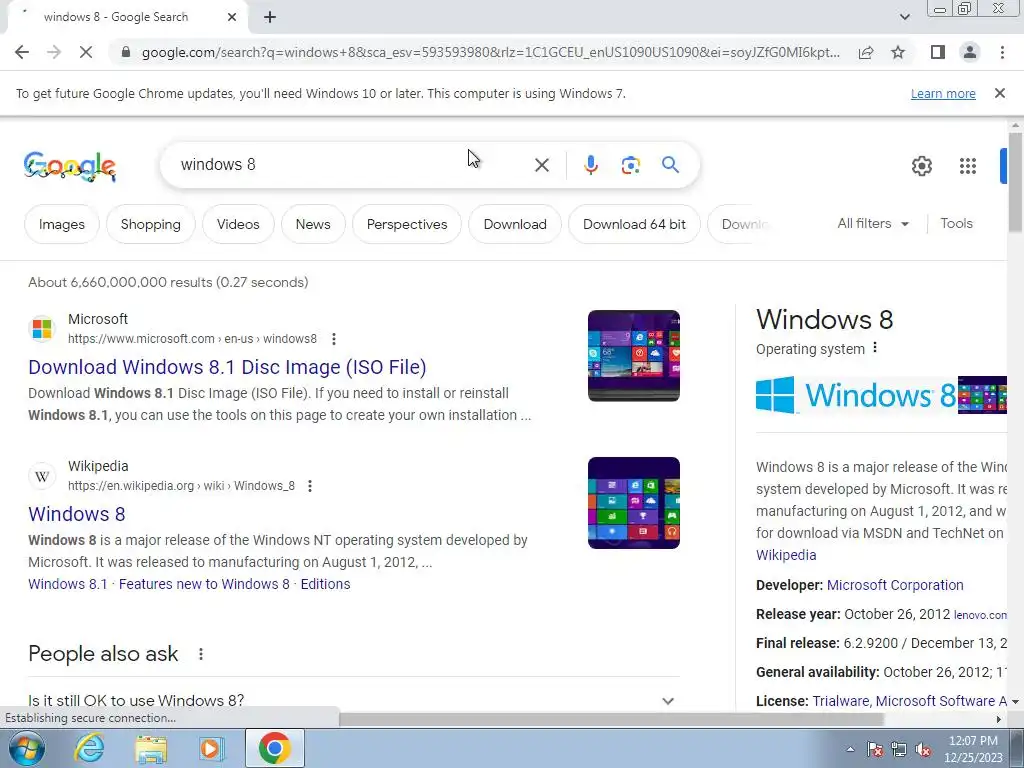
Task: Open Microsoft Corporation developer link
Action: pyautogui.click(x=895, y=585)
